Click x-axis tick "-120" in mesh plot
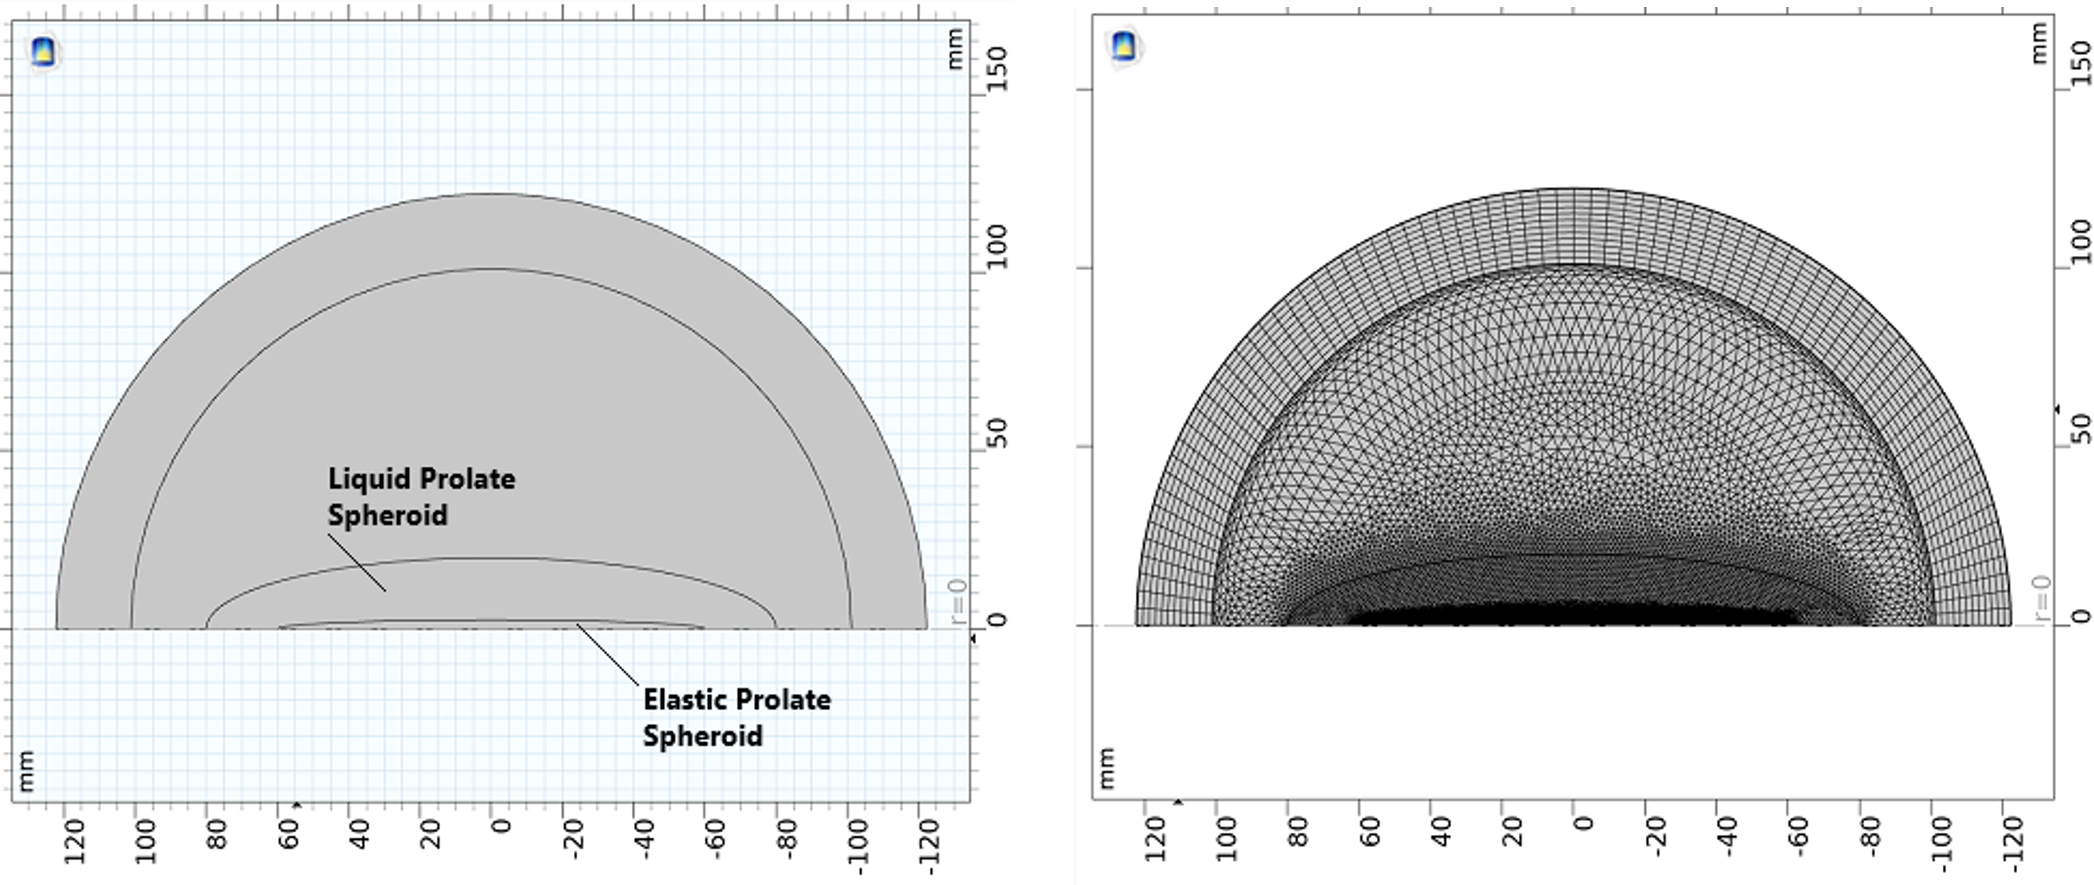 click(x=2014, y=843)
